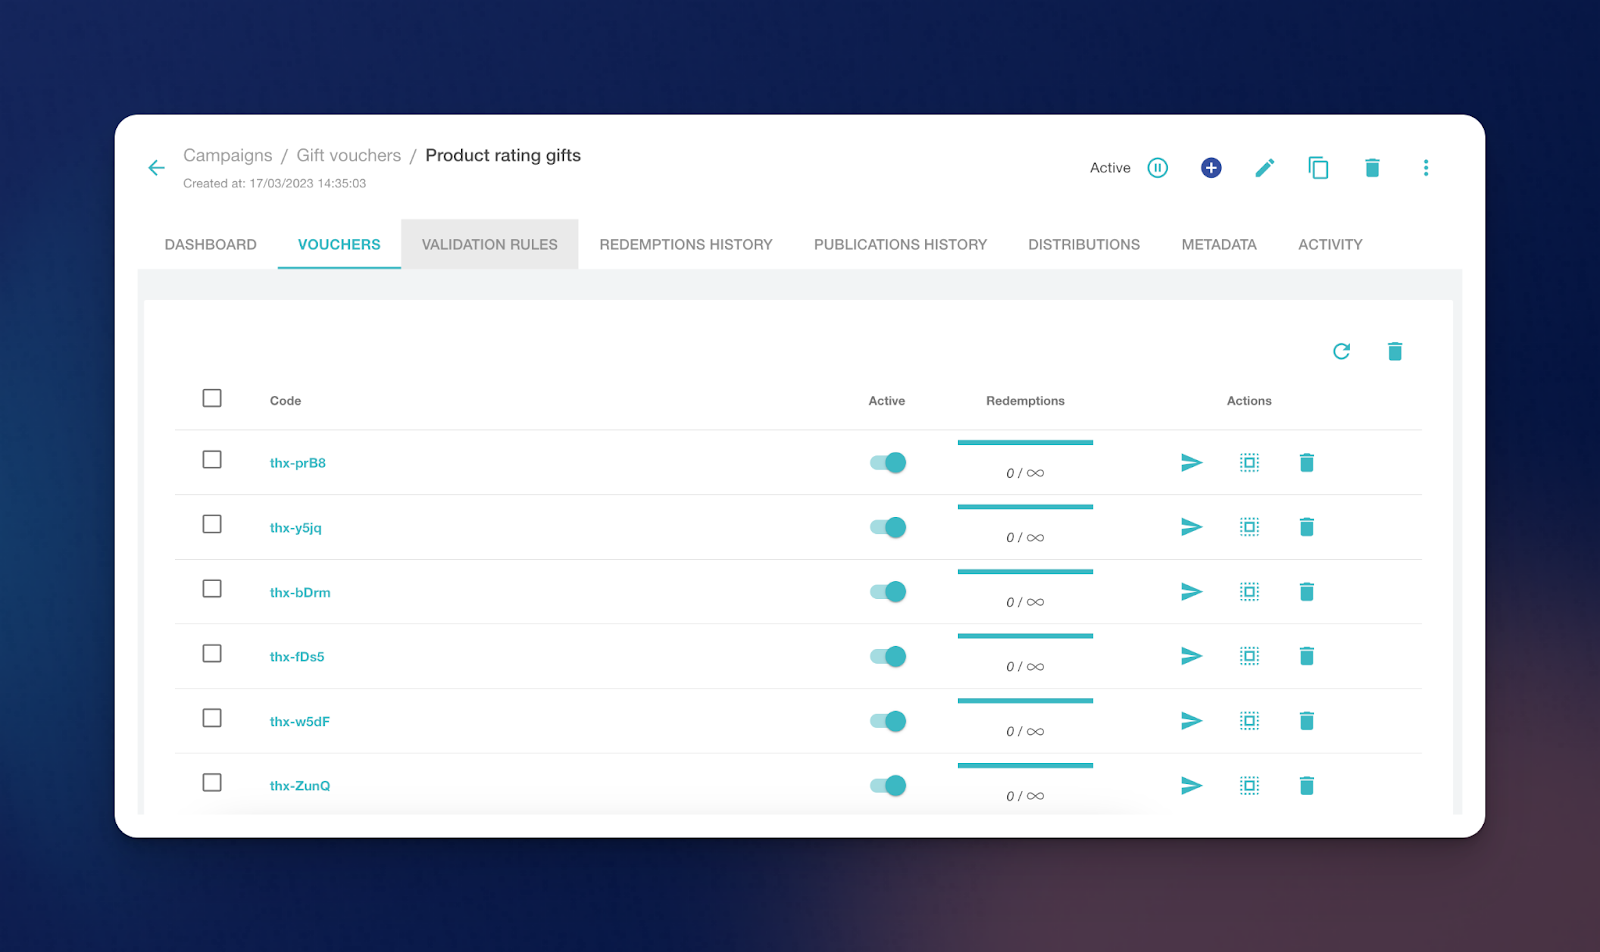Click the bulk delete trash above the table
Image resolution: width=1600 pixels, height=952 pixels.
(x=1394, y=351)
